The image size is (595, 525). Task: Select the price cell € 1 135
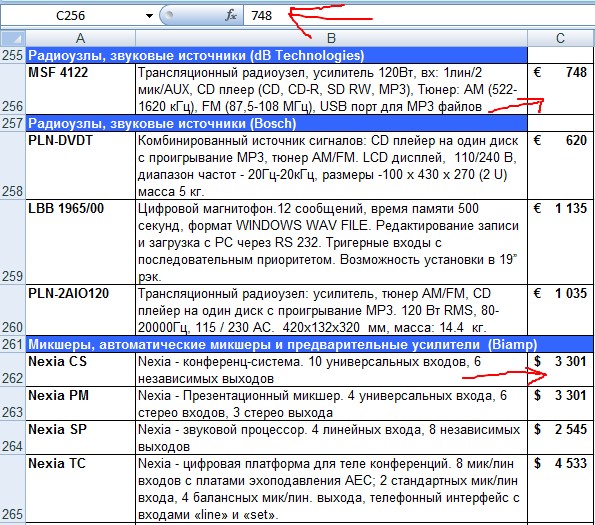[560, 242]
